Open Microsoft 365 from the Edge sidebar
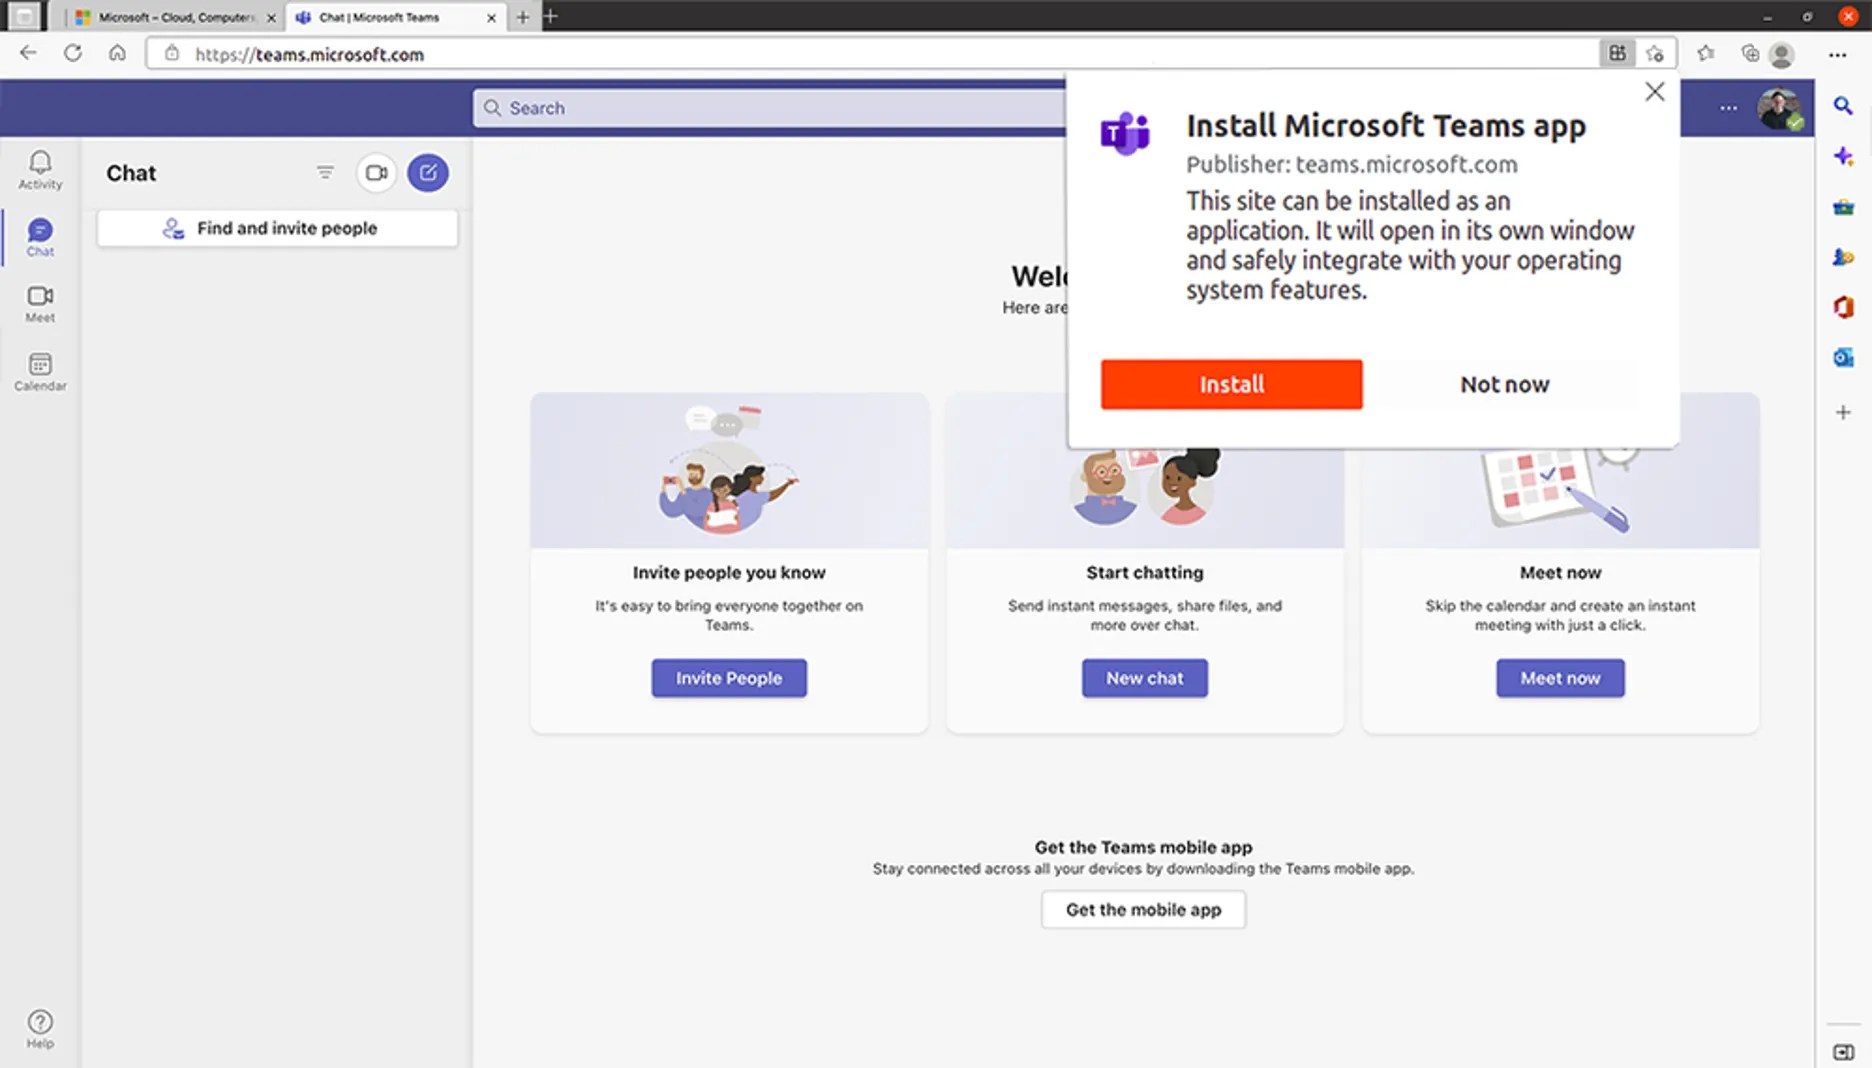Image resolution: width=1872 pixels, height=1068 pixels. pyautogui.click(x=1843, y=308)
